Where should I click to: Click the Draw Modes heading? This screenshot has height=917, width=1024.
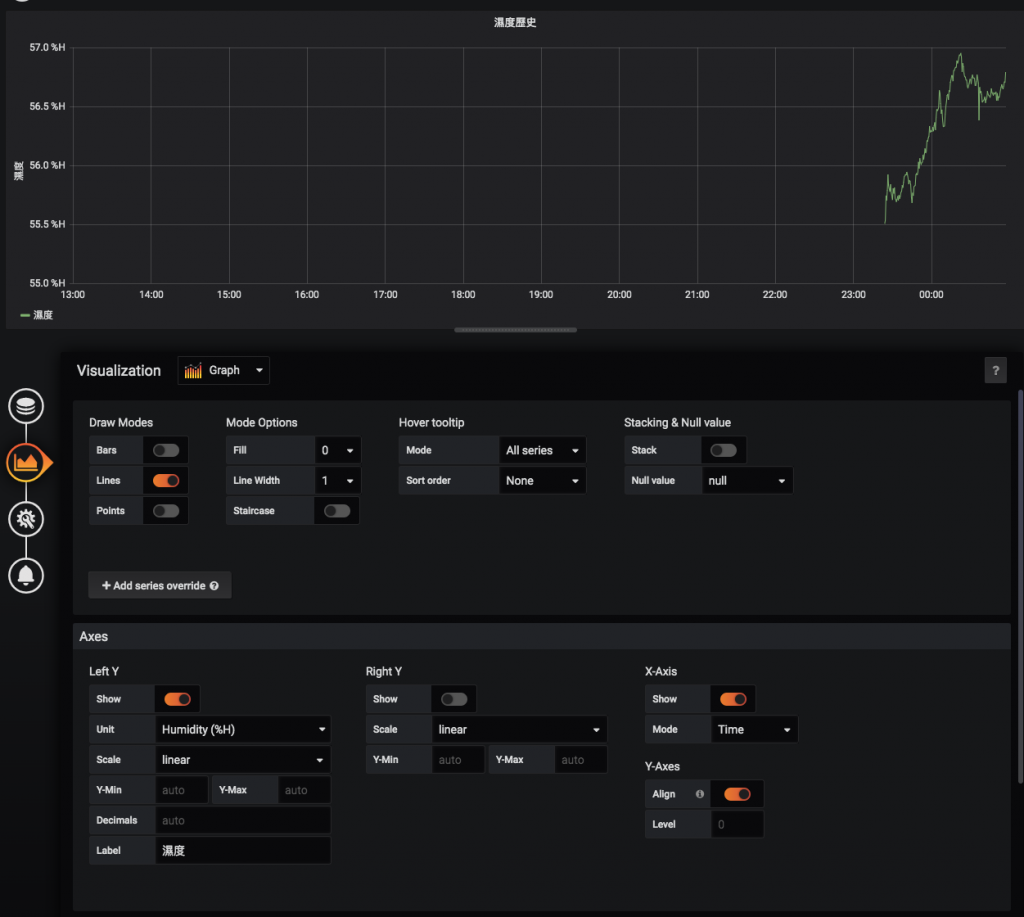click(x=121, y=423)
